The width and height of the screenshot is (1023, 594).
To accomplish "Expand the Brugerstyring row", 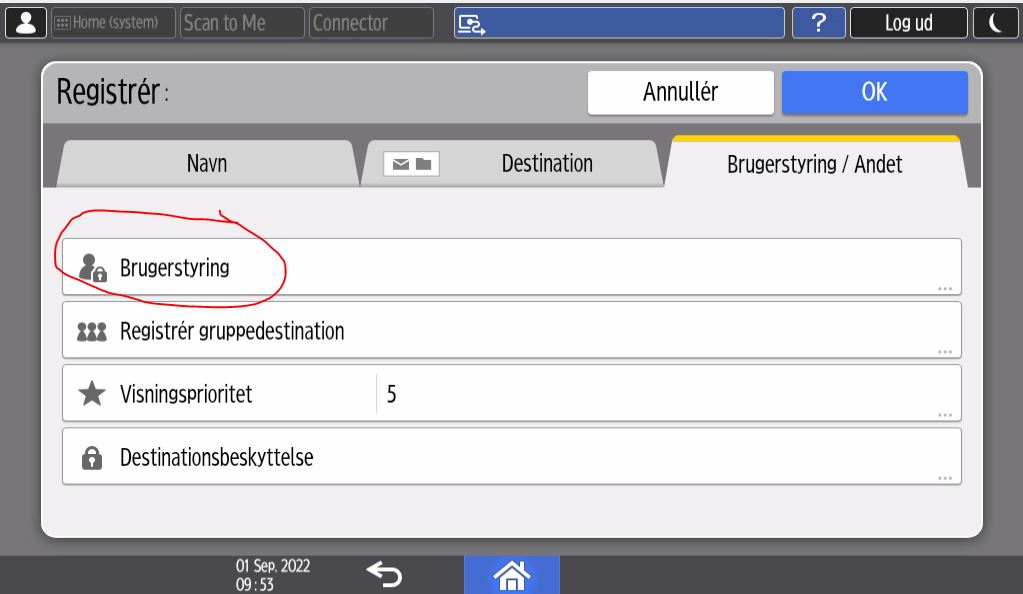I will [x=511, y=267].
